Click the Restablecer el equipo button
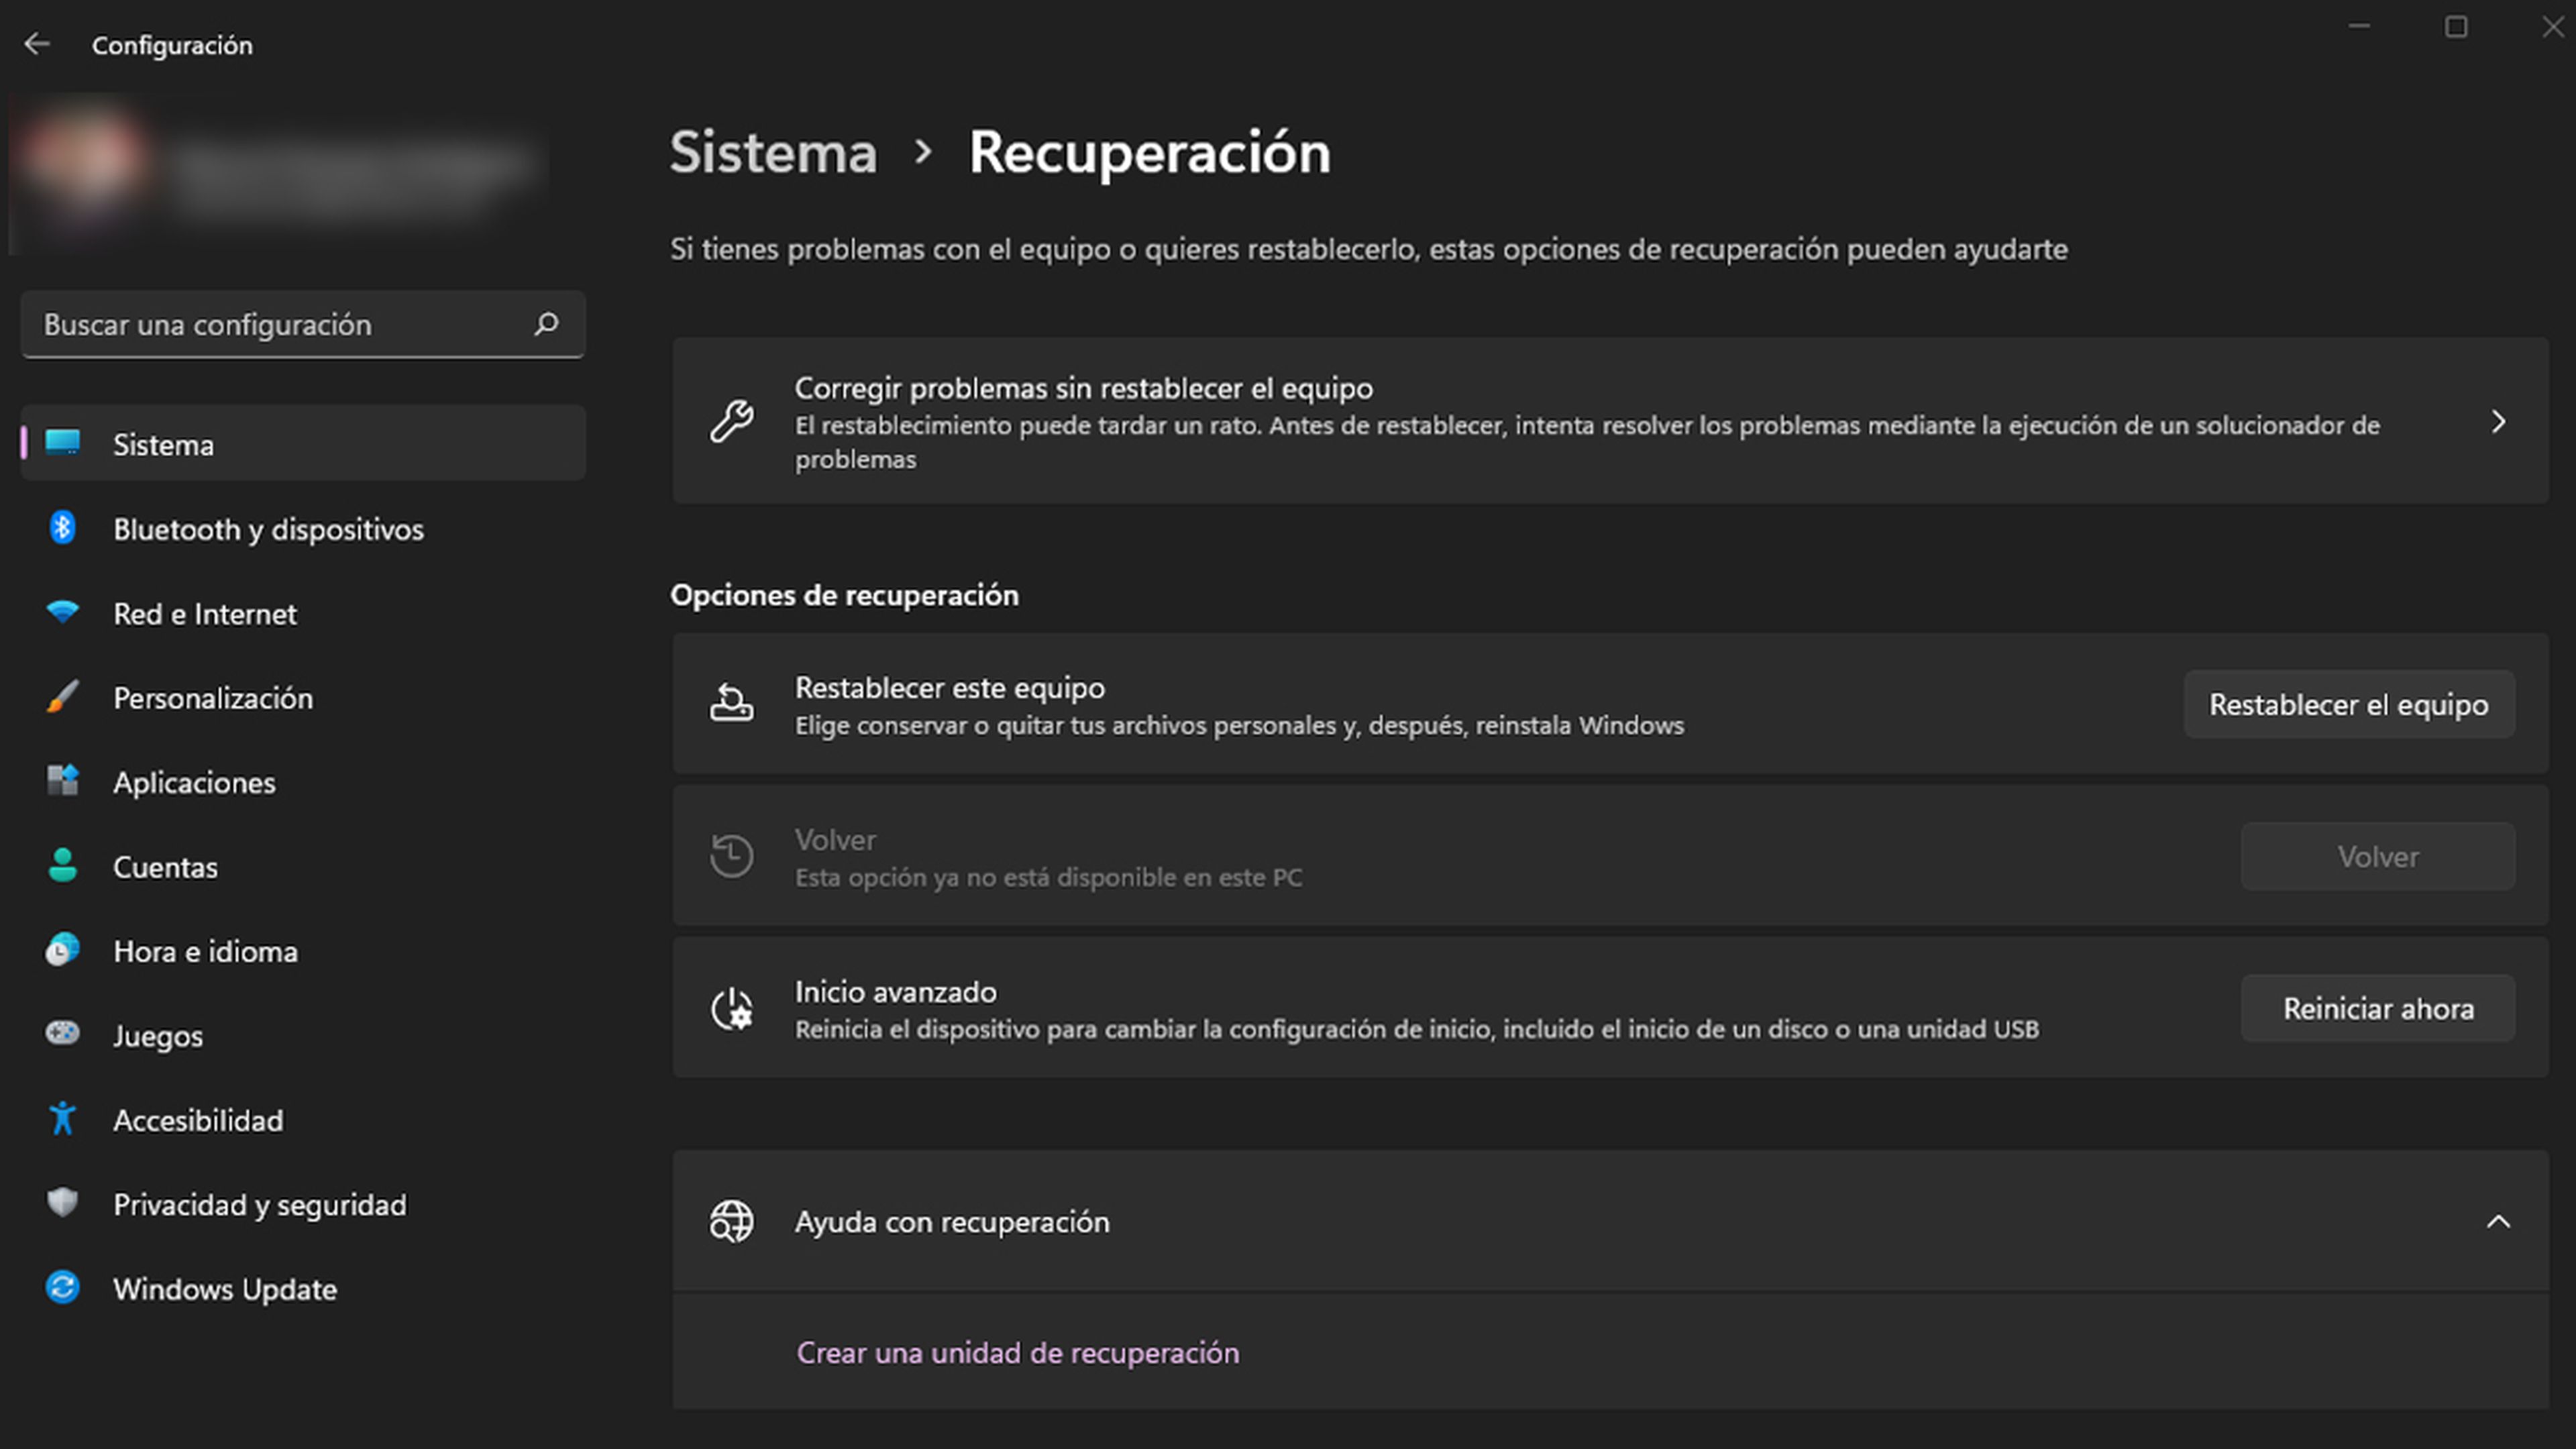The height and width of the screenshot is (1449, 2576). (x=2348, y=704)
